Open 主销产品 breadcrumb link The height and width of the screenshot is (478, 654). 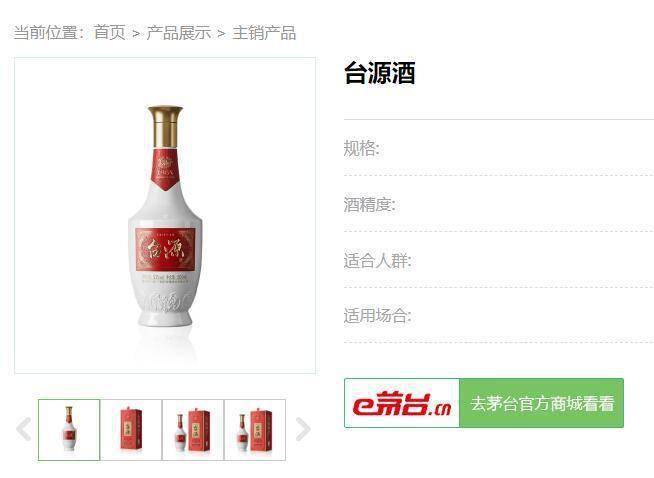[x=264, y=33]
